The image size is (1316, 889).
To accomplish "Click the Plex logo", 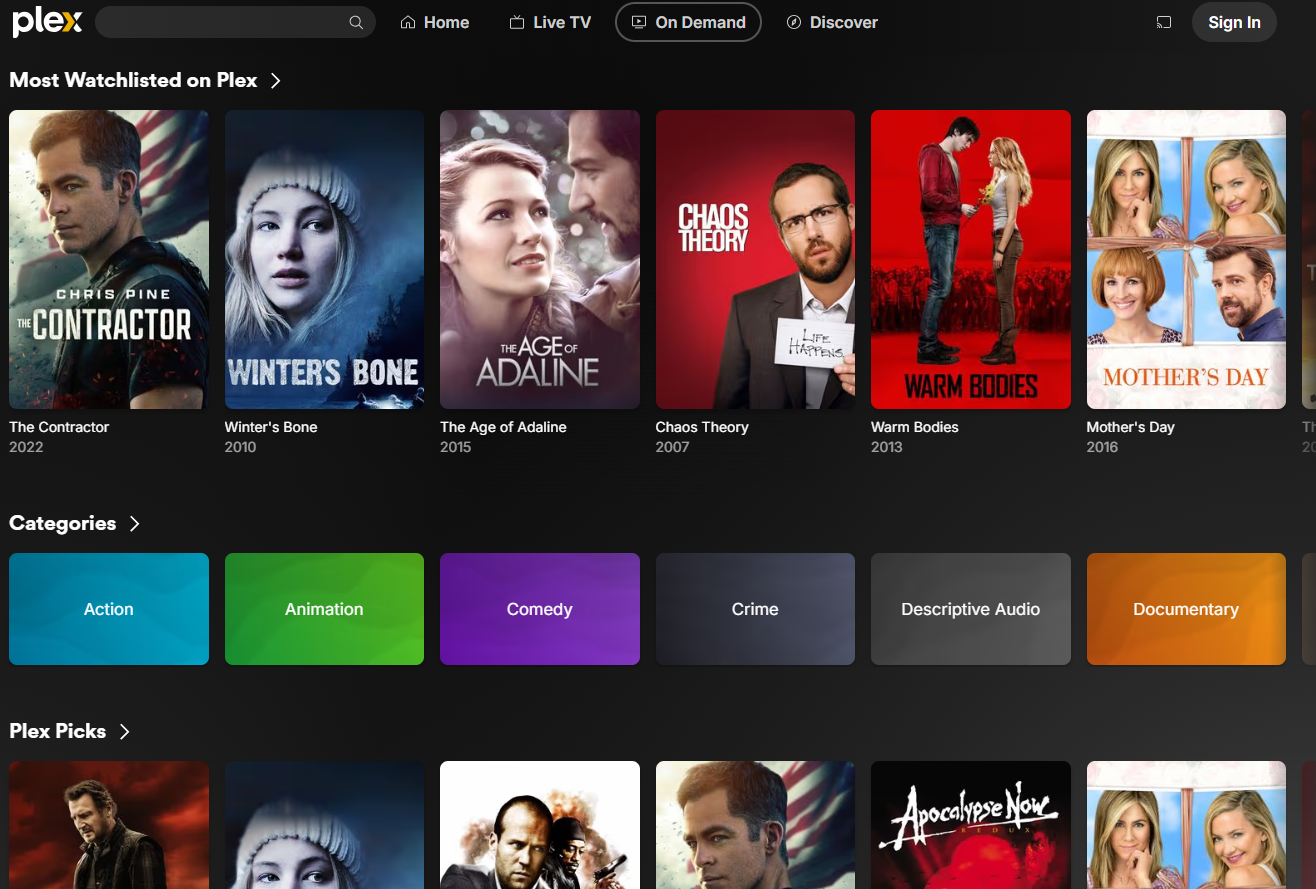I will click(x=47, y=22).
